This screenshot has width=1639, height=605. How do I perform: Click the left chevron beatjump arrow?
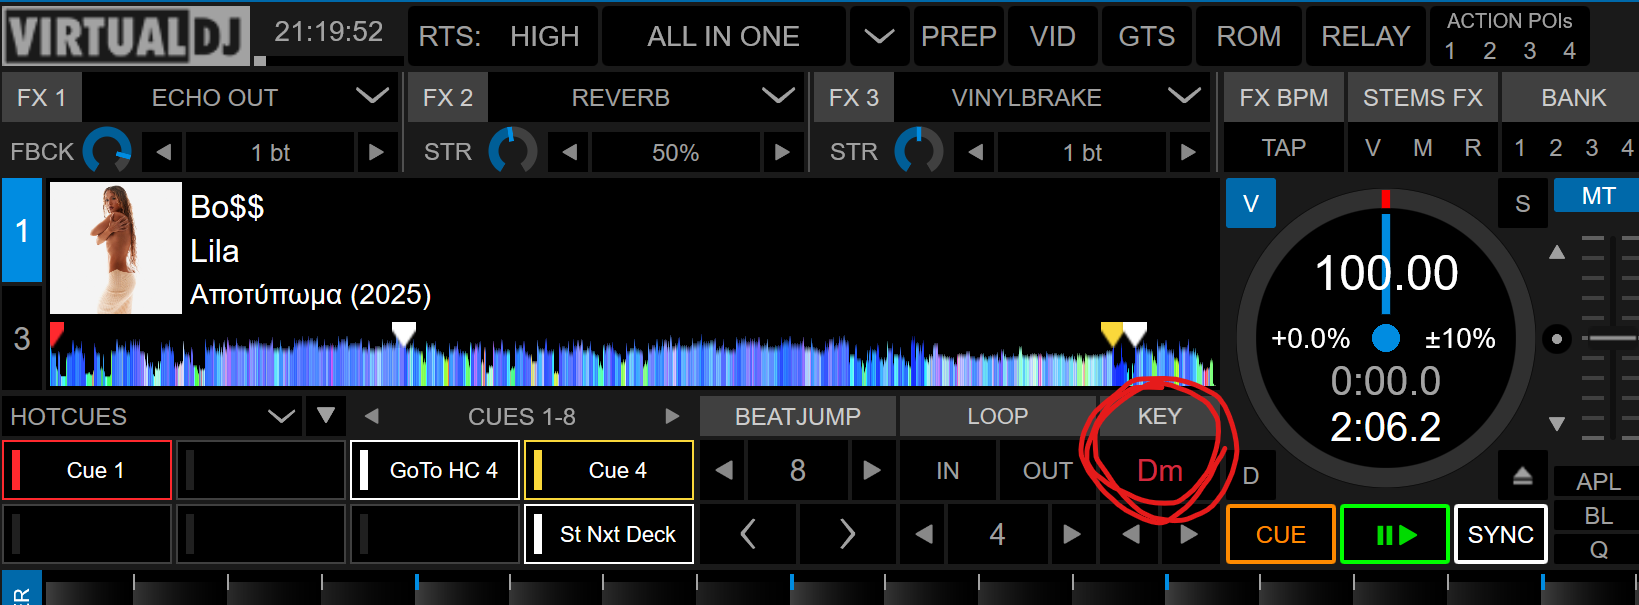pyautogui.click(x=747, y=534)
